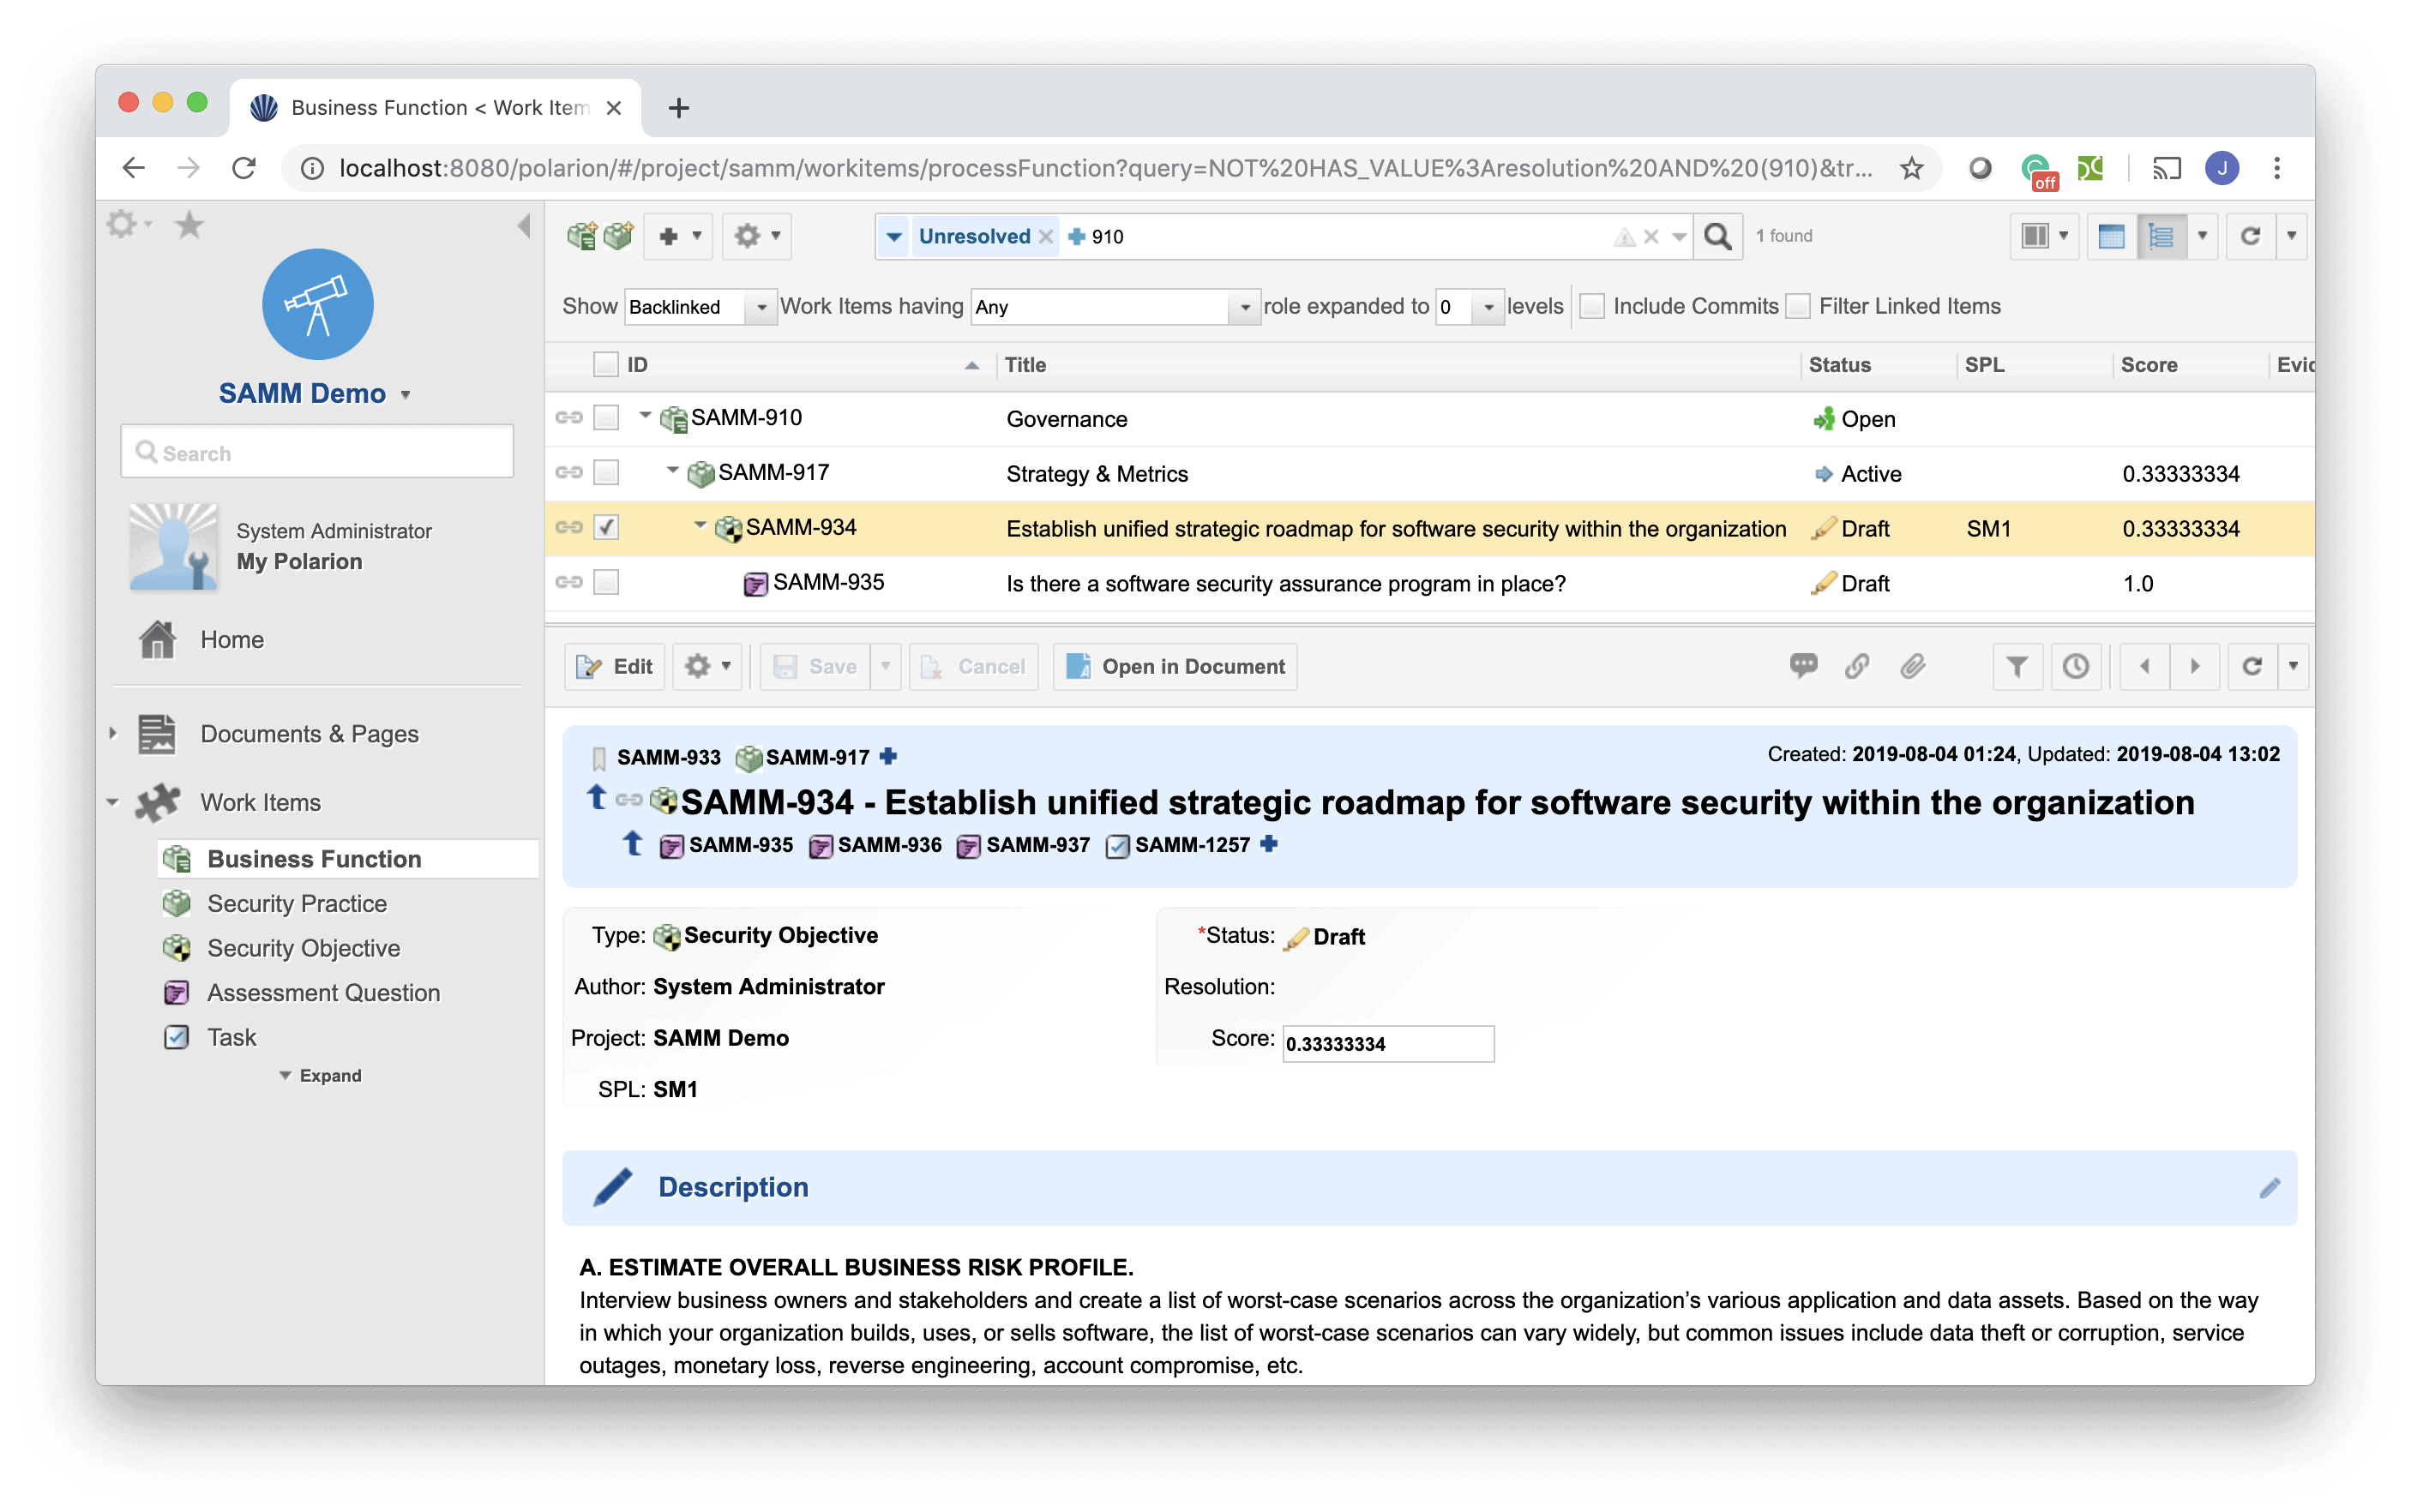The height and width of the screenshot is (1512, 2411).
Task: Click the Edit button
Action: pos(615,666)
